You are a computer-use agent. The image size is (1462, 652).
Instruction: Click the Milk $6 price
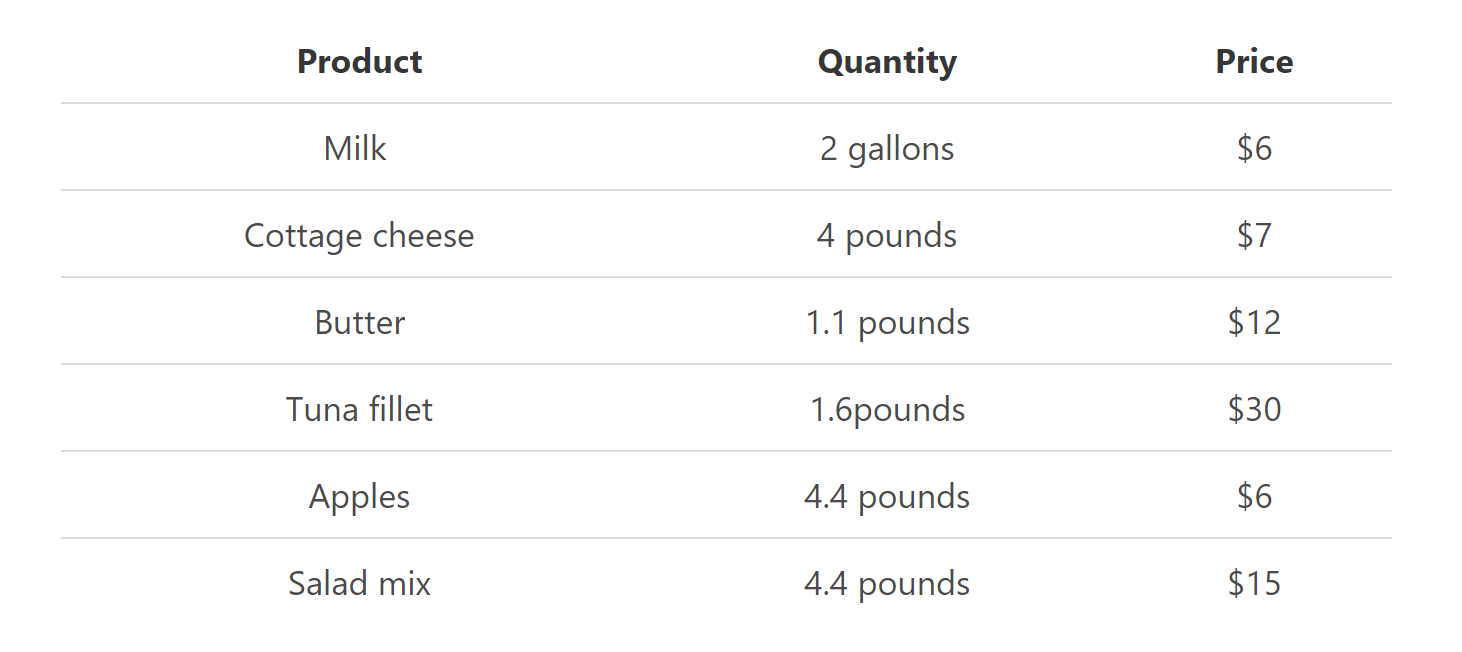1254,149
